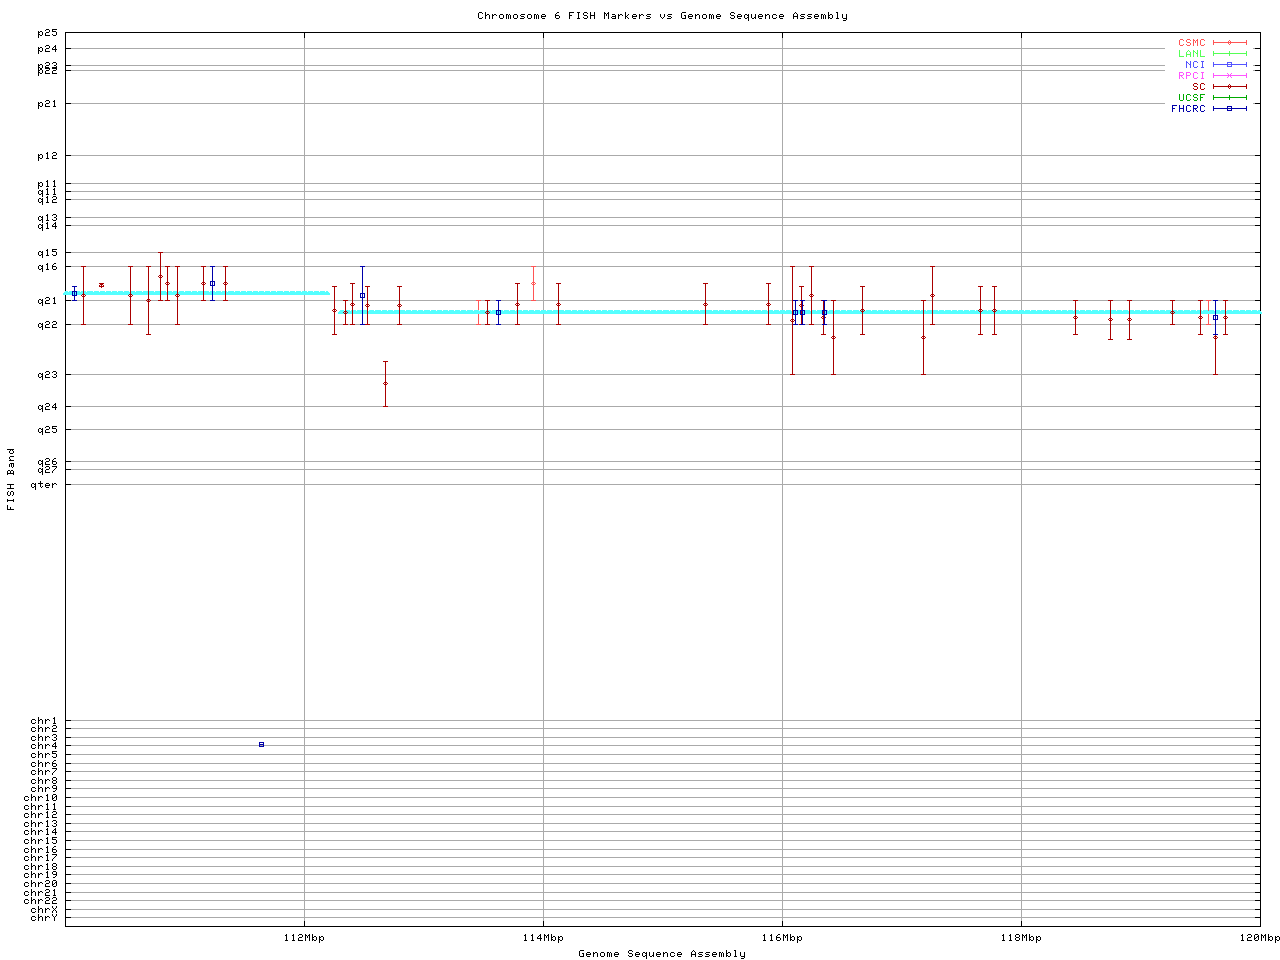Screen dimensions: 1280x960
Task: Click the RPCI legend cross marker
Action: click(1229, 76)
